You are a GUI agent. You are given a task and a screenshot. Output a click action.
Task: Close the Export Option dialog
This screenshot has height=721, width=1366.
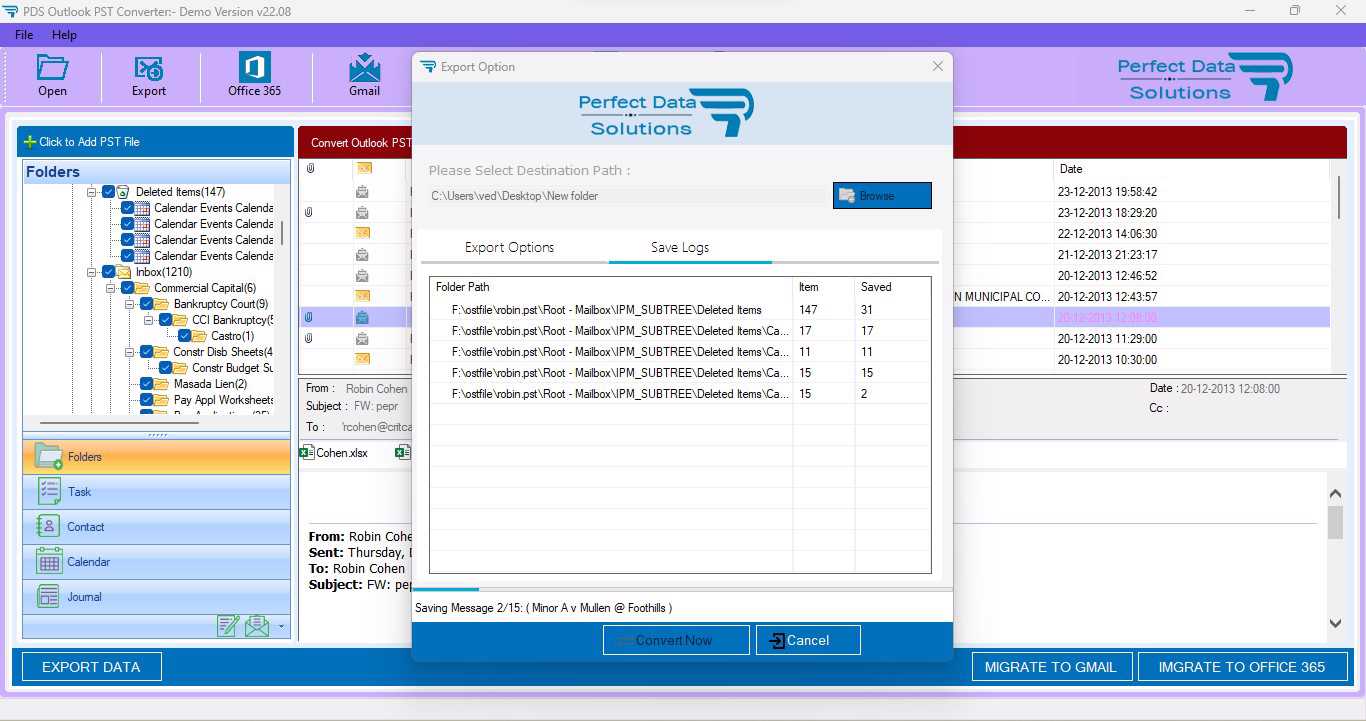(x=937, y=66)
